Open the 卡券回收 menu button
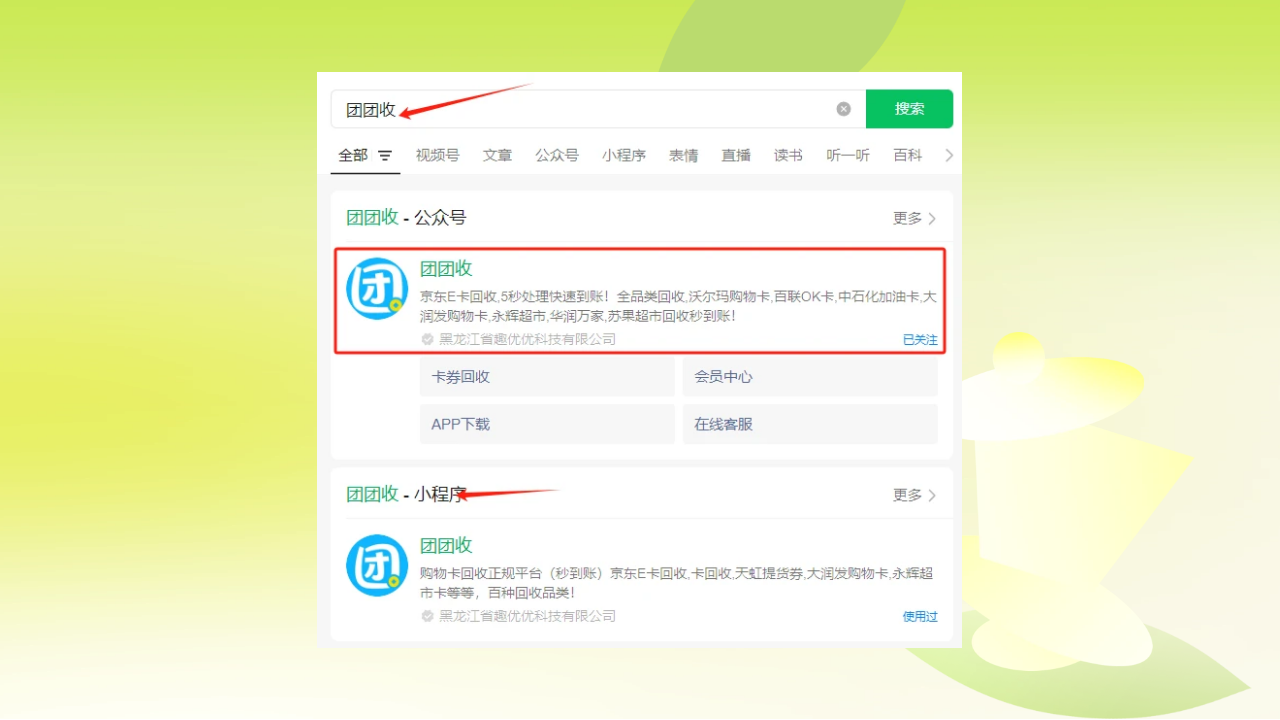This screenshot has width=1280, height=720. (547, 377)
